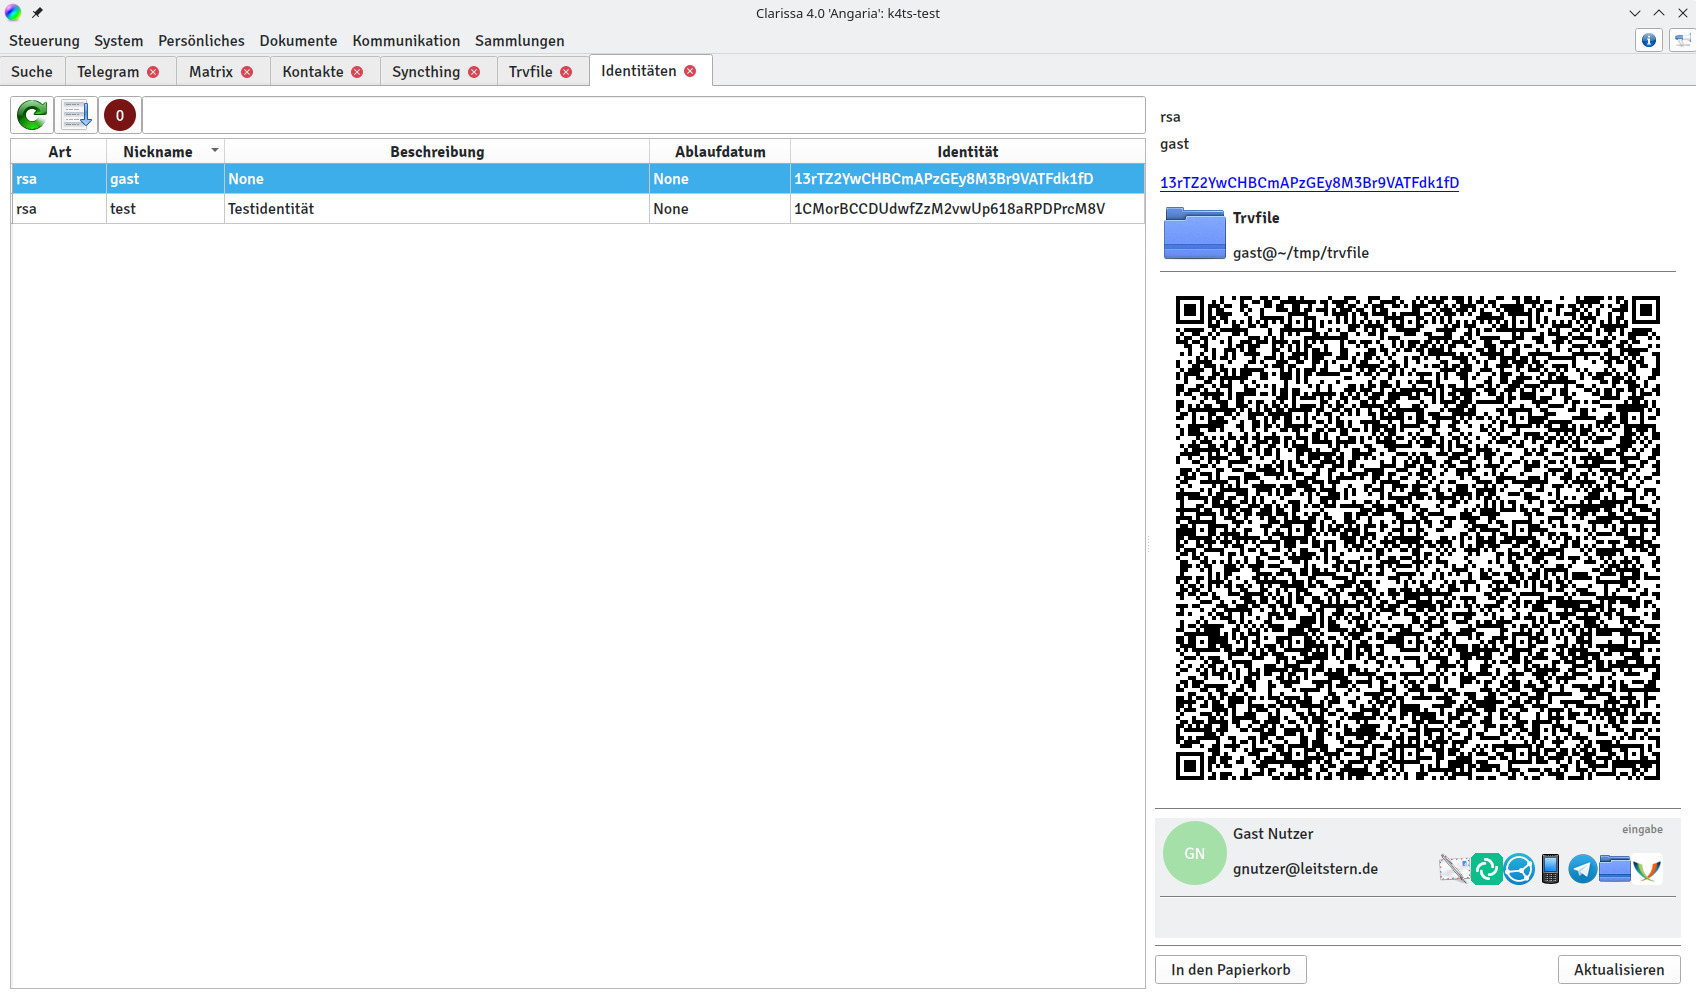Open the Steuerung menu
1696x997 pixels.
coord(44,41)
